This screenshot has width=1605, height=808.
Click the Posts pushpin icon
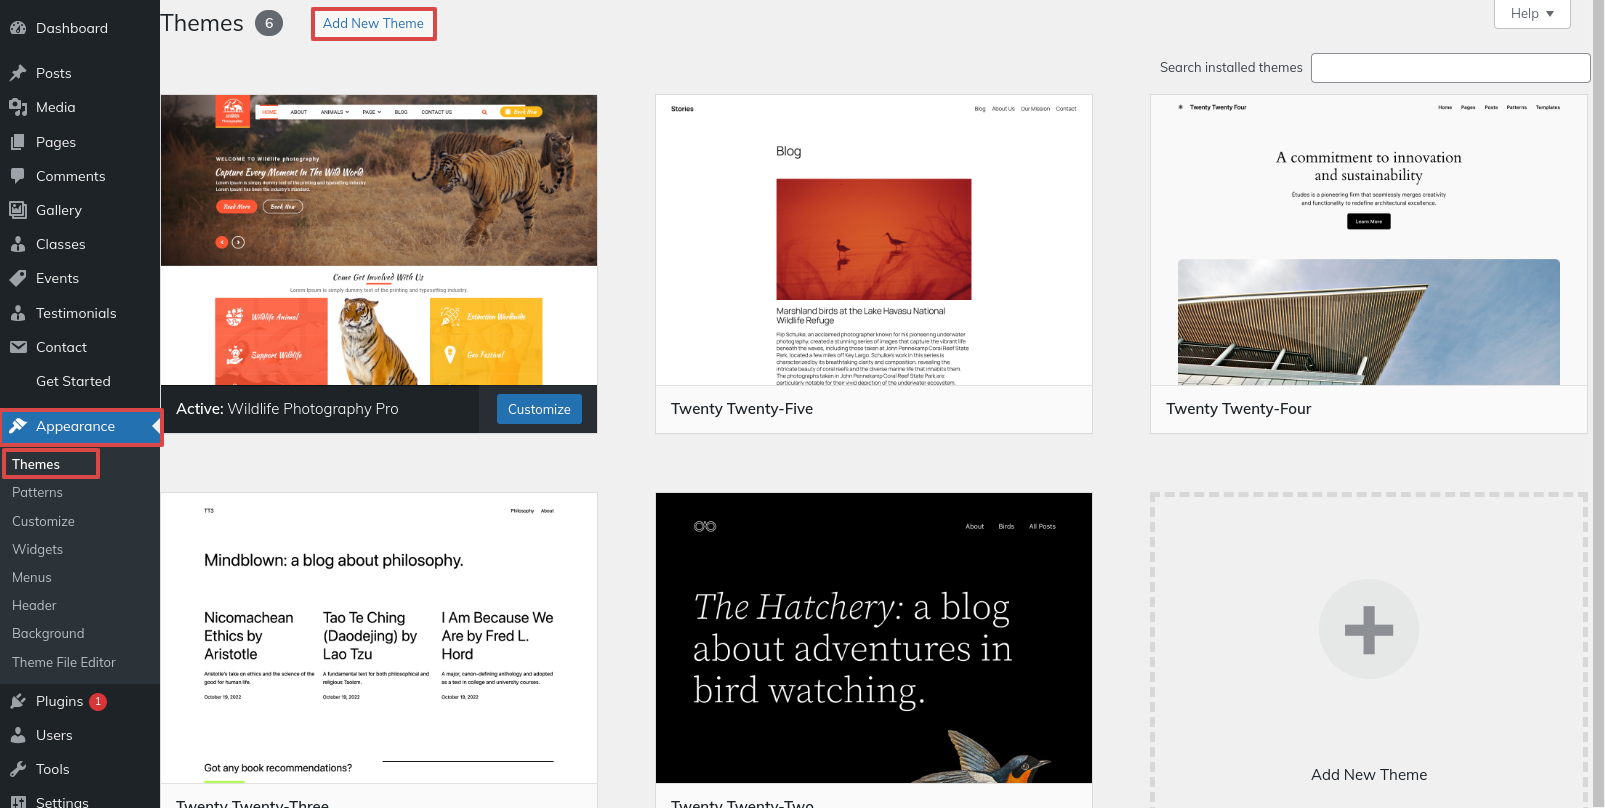[x=18, y=73]
